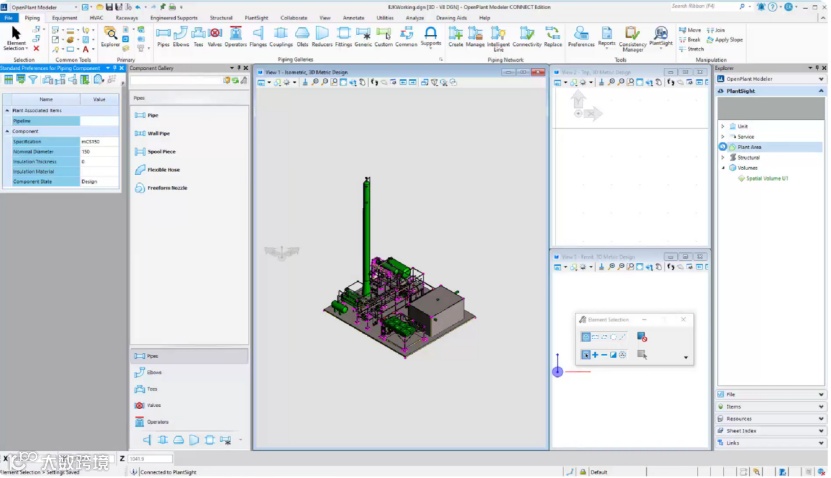Click the Join manipulation button
Viewport: 831px width, 478px height.
click(717, 30)
